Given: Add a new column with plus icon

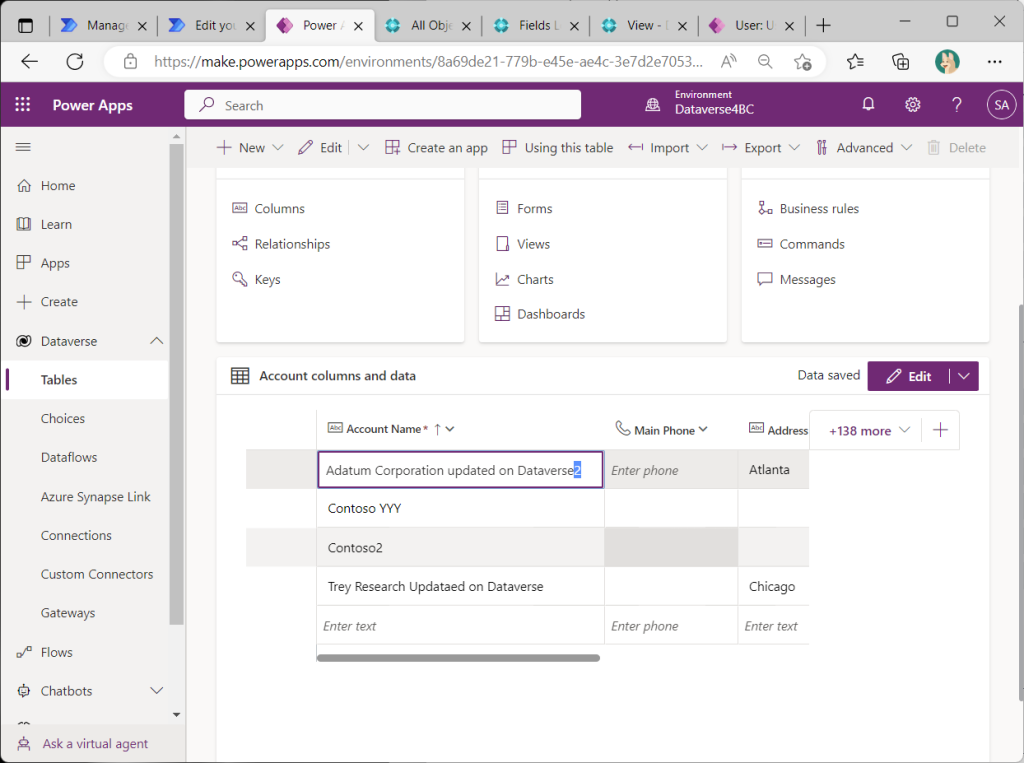Looking at the screenshot, I should tap(940, 430).
